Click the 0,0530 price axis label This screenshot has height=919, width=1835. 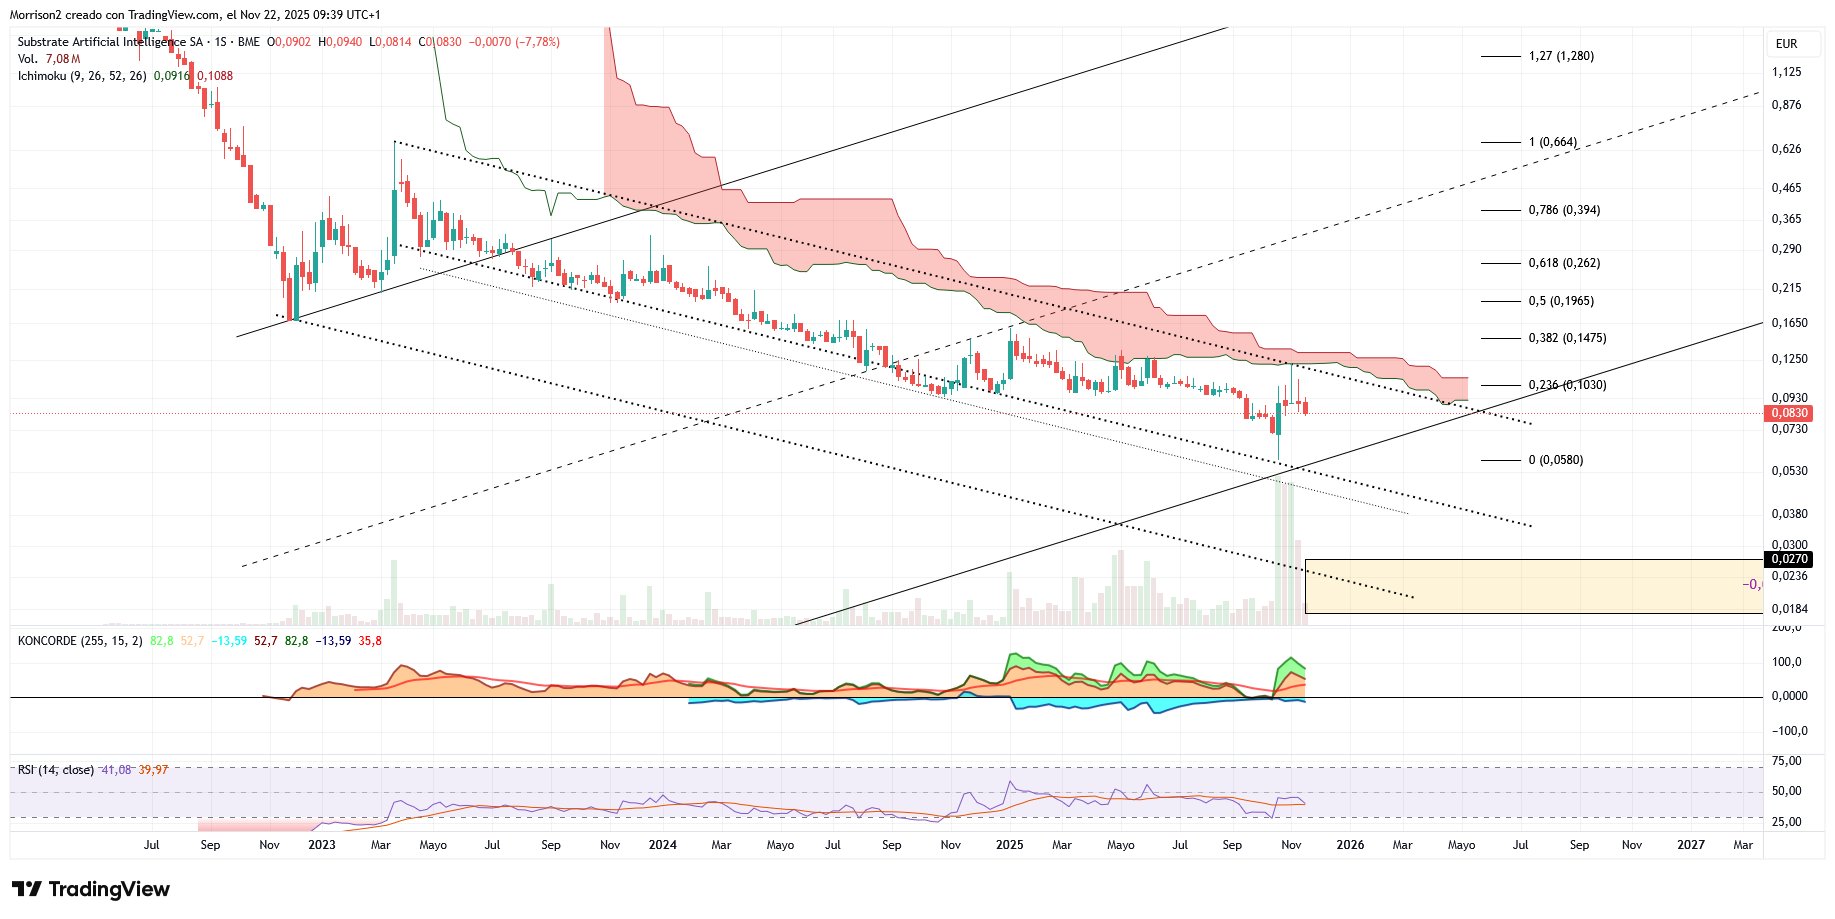(1790, 471)
